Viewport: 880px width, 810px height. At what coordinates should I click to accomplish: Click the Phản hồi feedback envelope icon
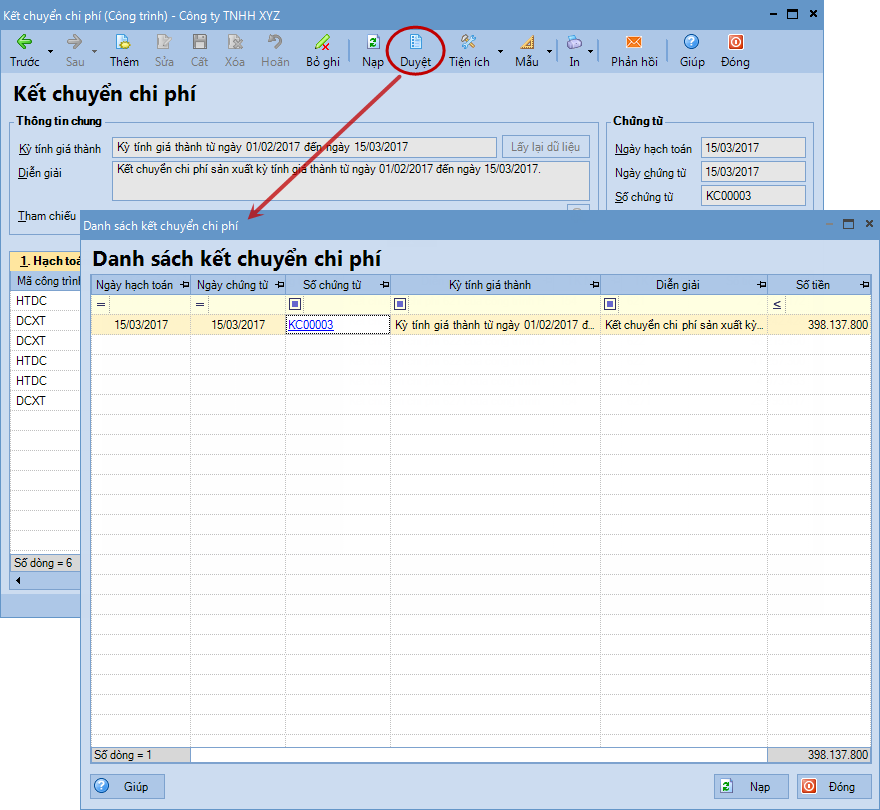tap(634, 42)
